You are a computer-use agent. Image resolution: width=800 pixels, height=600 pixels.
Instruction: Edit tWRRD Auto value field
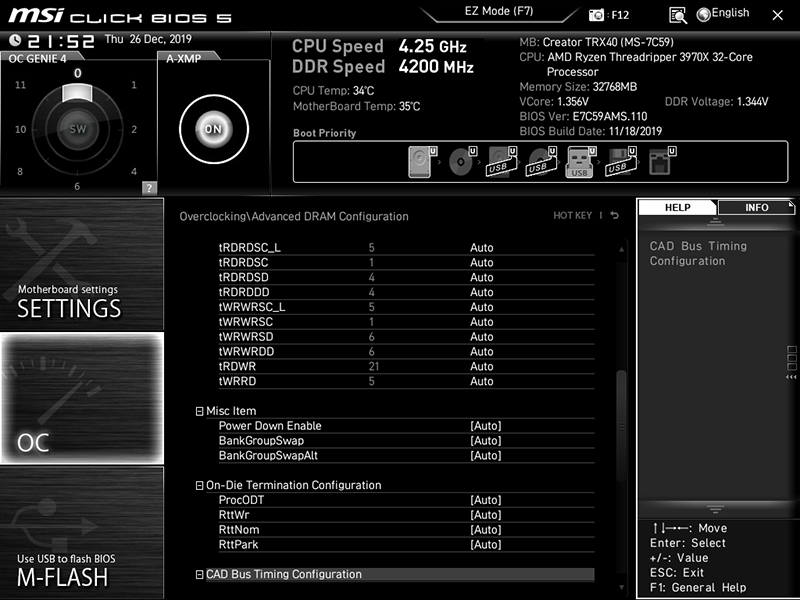click(x=482, y=381)
